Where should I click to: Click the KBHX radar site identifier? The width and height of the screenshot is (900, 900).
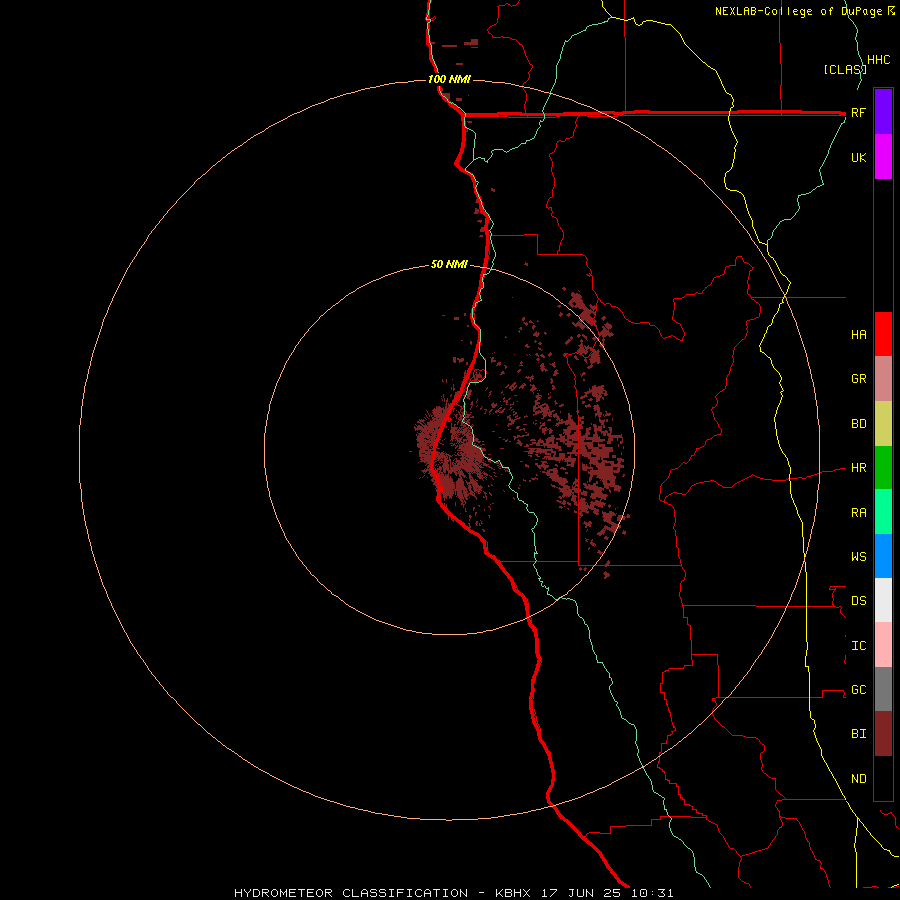[513, 893]
